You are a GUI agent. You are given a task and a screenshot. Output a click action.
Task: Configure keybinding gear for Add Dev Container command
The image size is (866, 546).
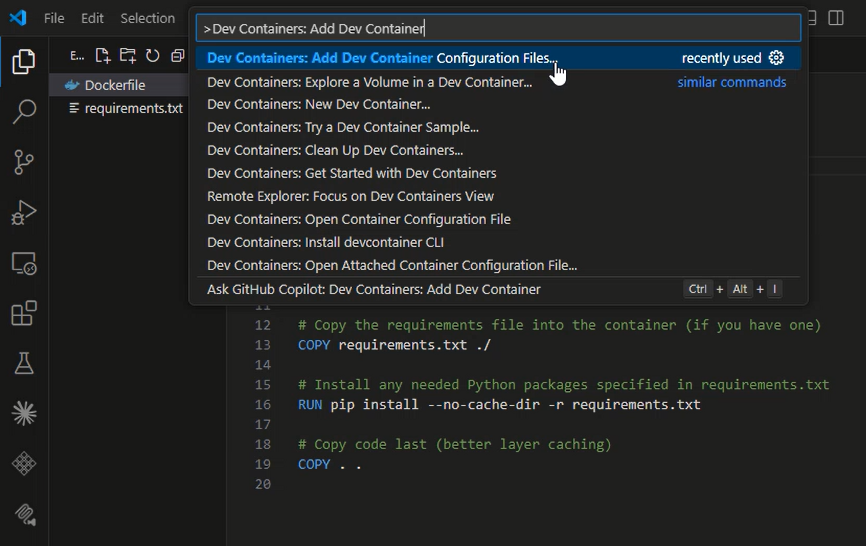pos(776,58)
